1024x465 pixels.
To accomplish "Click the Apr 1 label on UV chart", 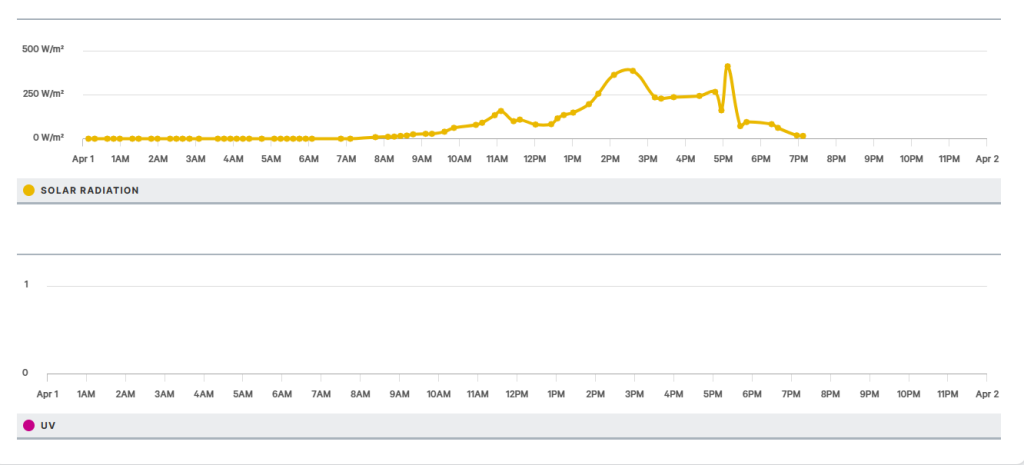I will click(48, 394).
